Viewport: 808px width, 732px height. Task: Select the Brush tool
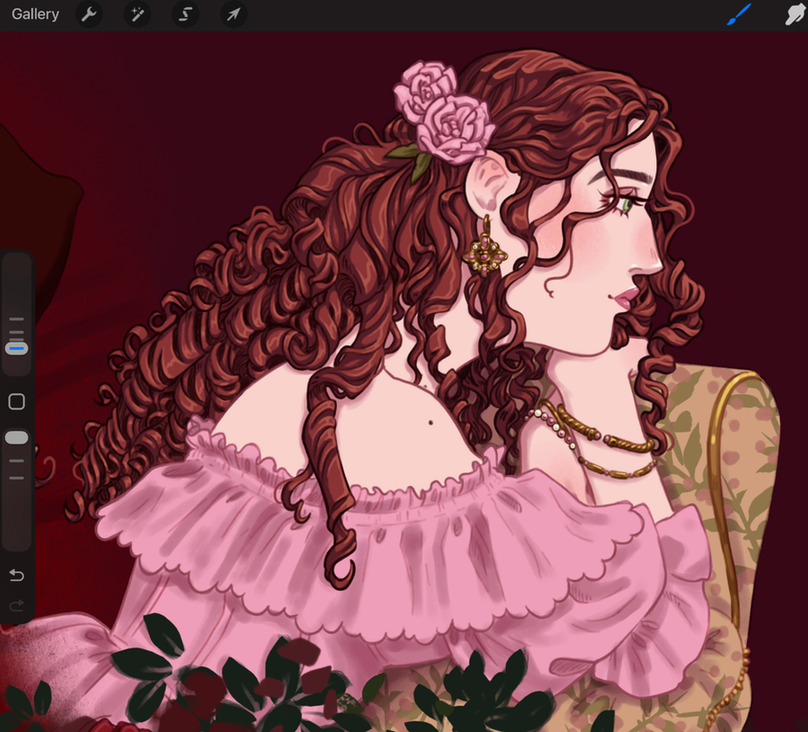(x=738, y=15)
